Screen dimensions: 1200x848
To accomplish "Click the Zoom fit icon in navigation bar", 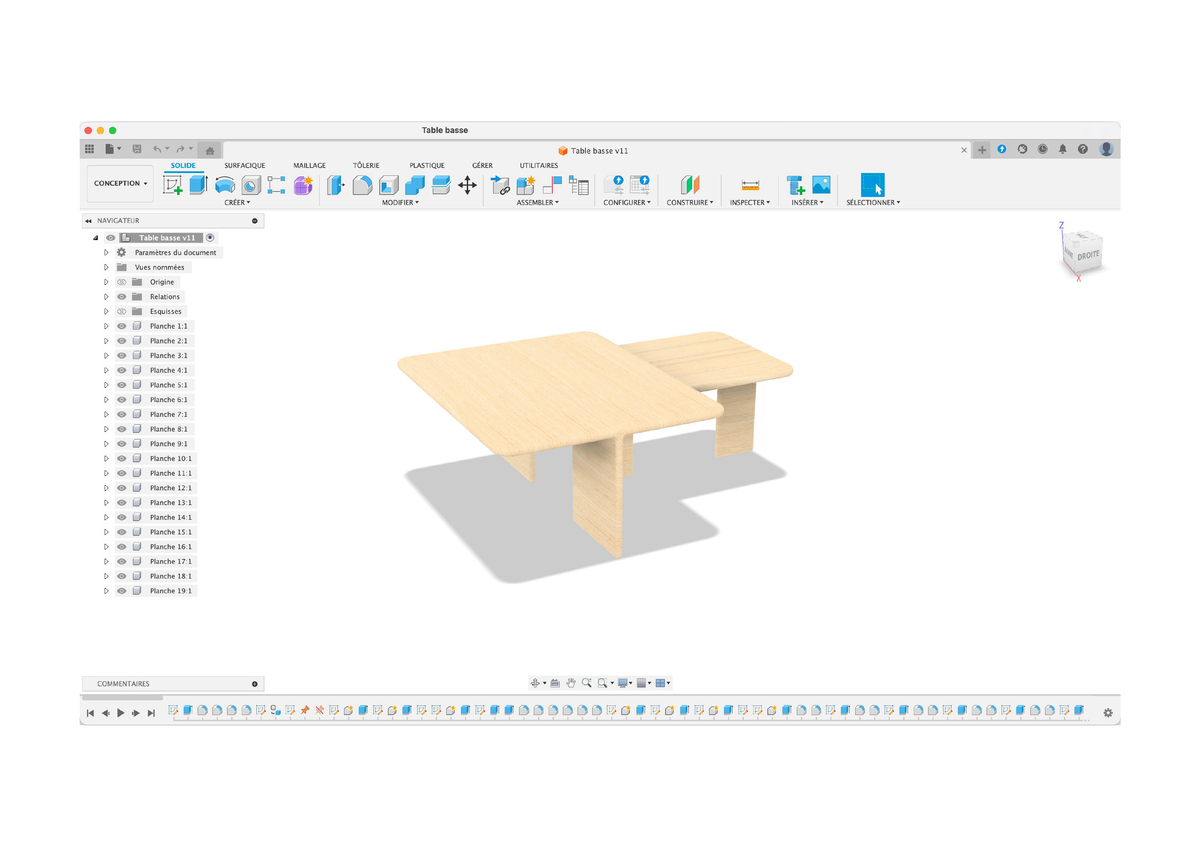I will coord(604,683).
